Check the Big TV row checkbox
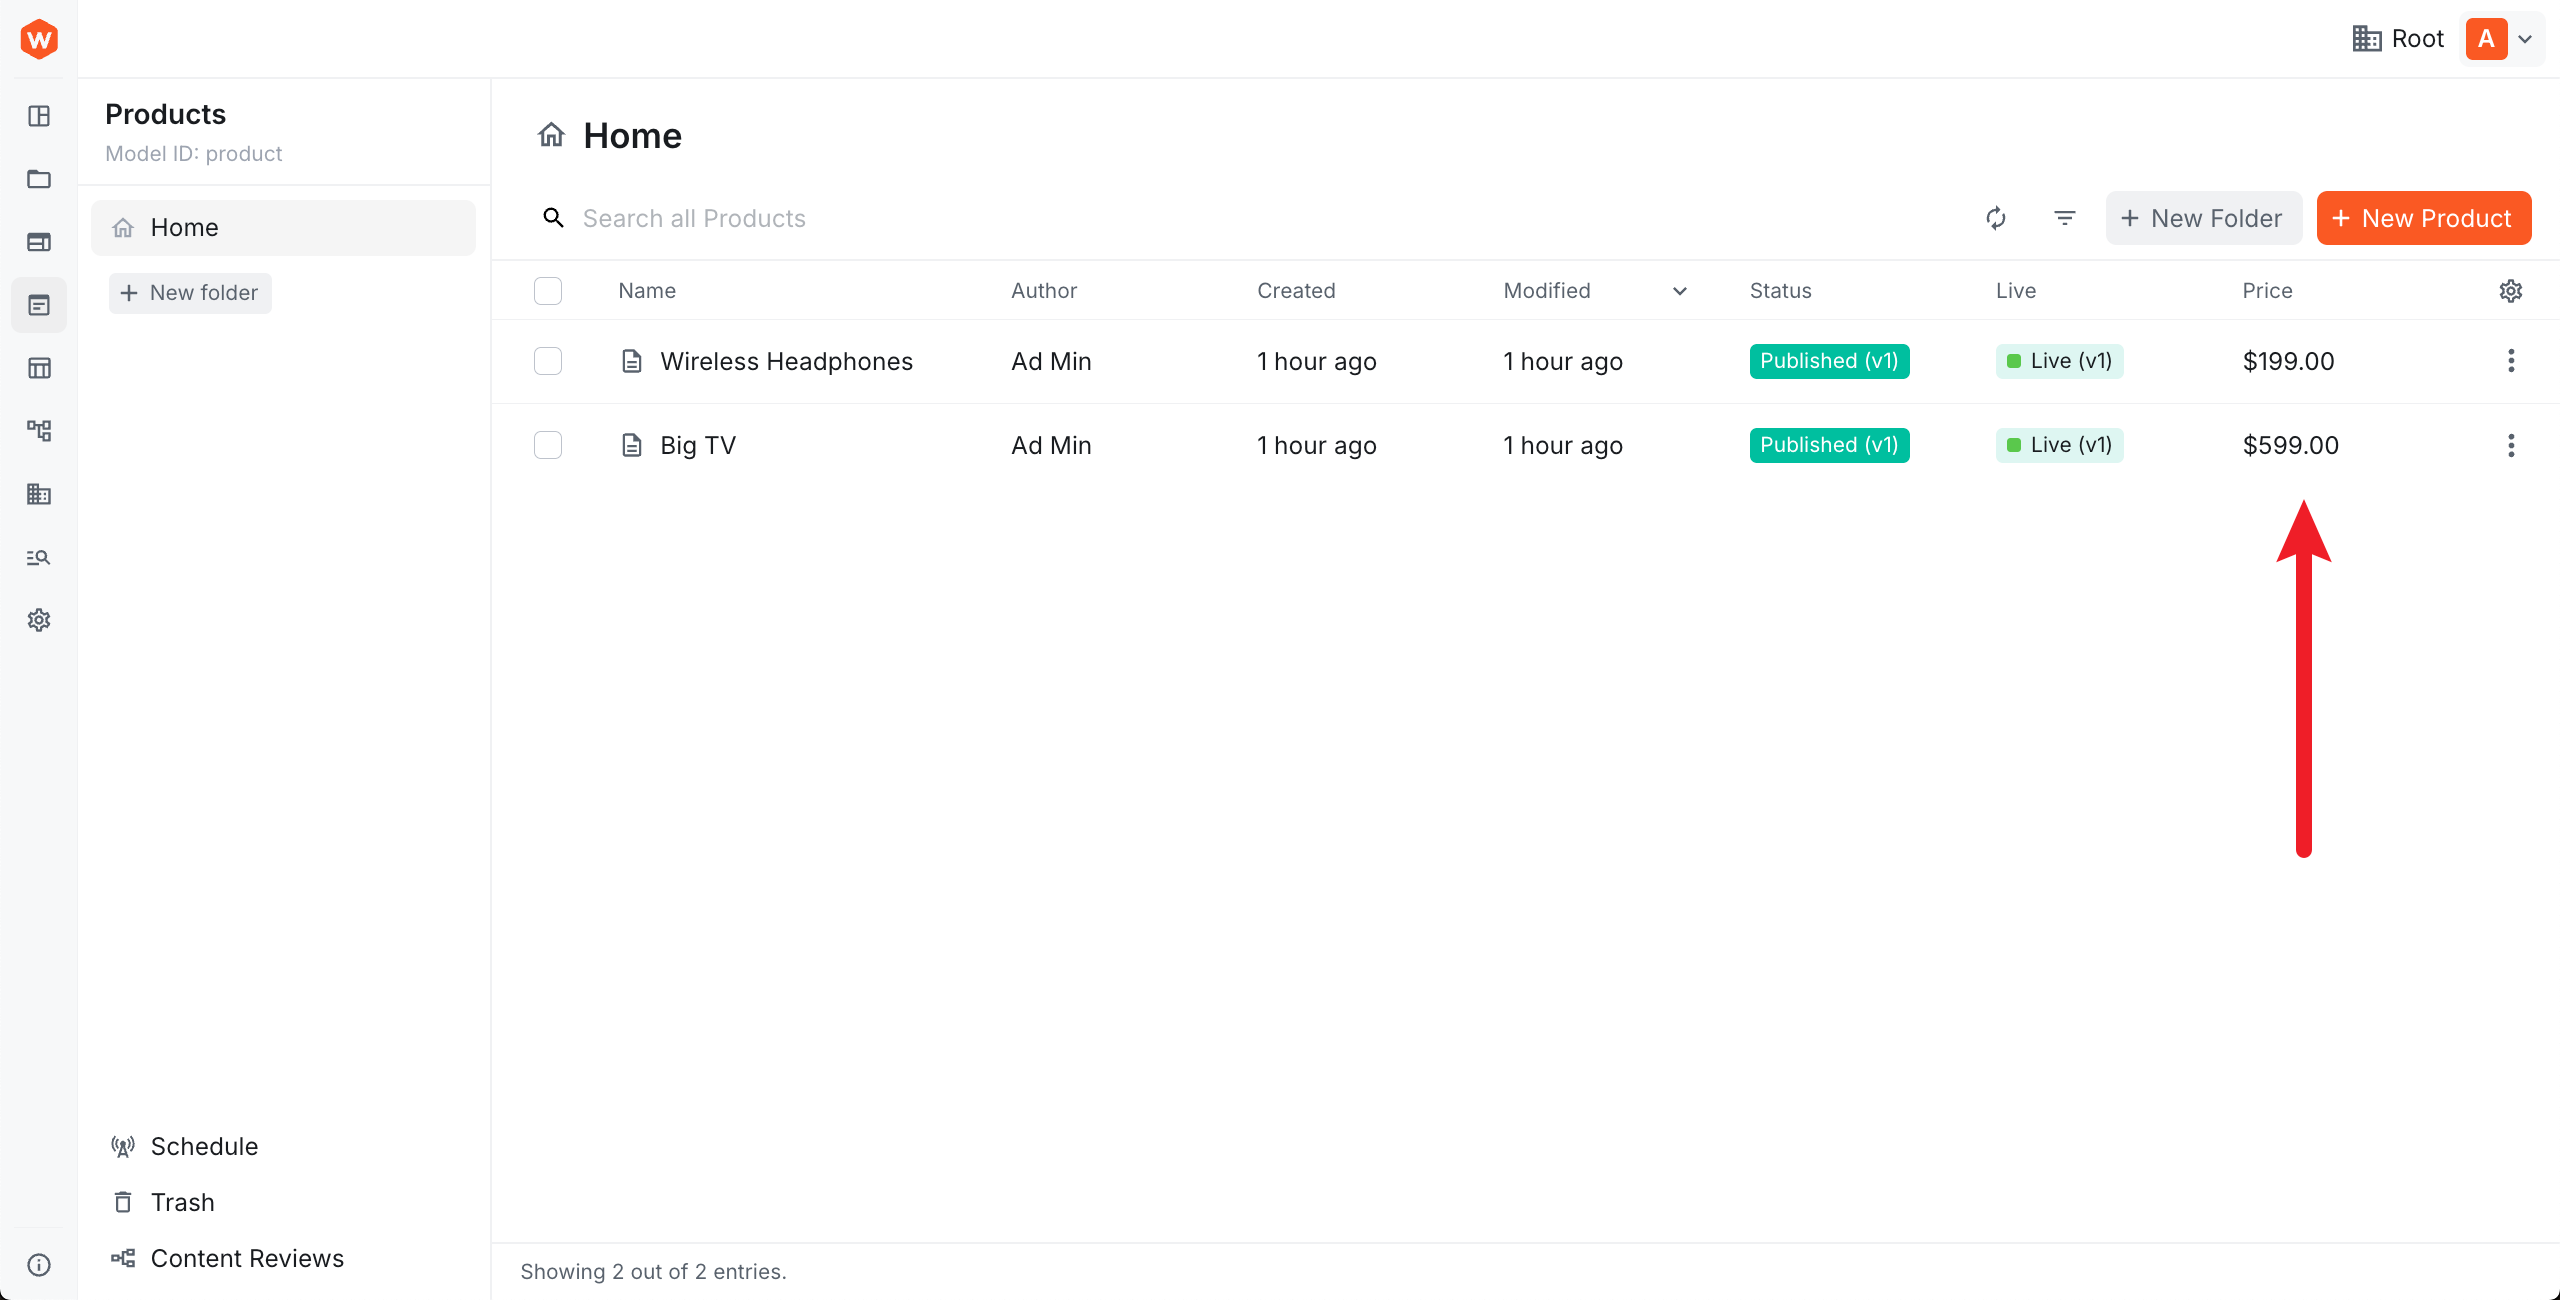The image size is (2560, 1300). tap(548, 445)
